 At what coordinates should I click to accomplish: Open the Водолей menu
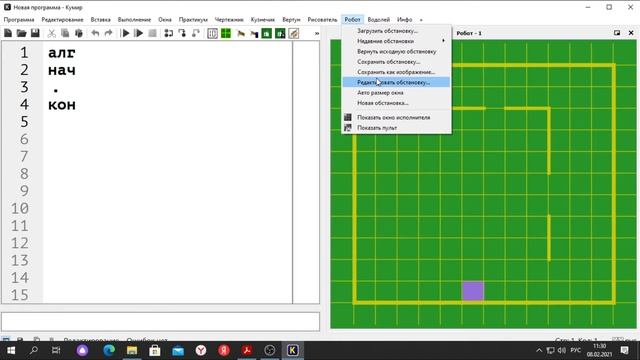pyautogui.click(x=379, y=20)
